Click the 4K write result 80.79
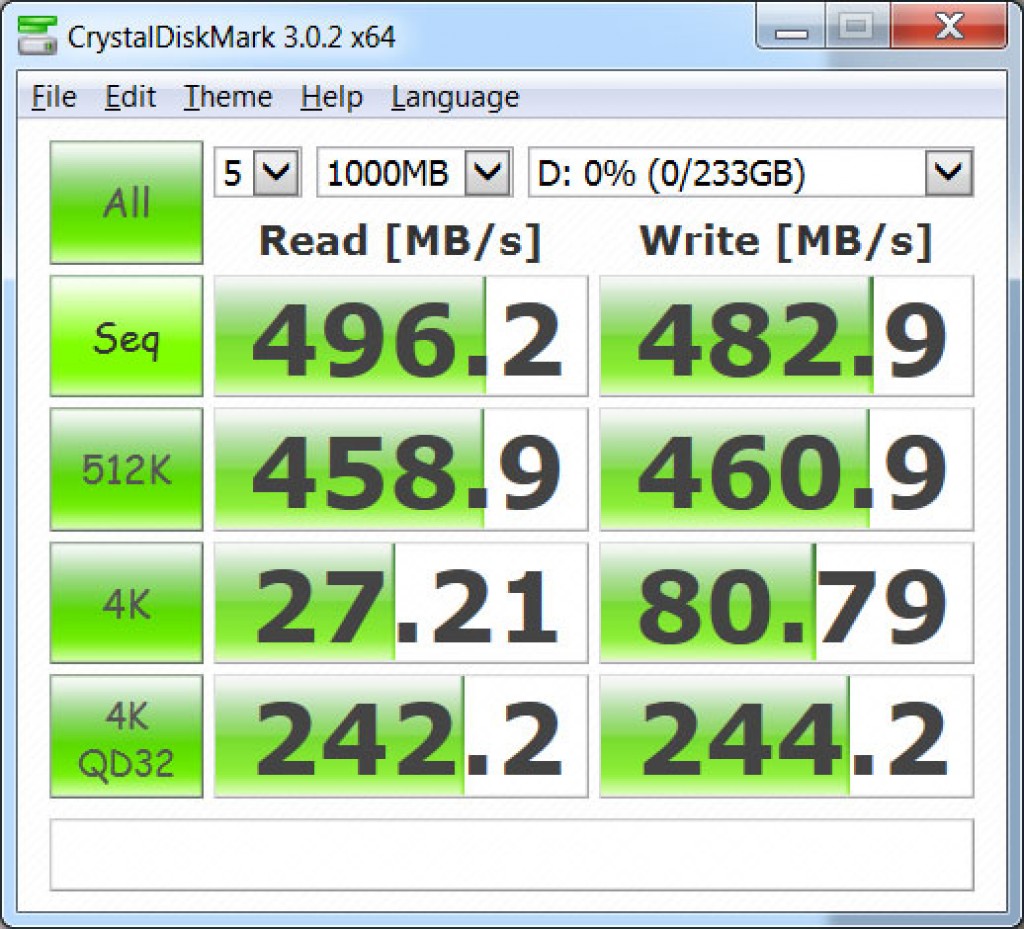 point(786,603)
